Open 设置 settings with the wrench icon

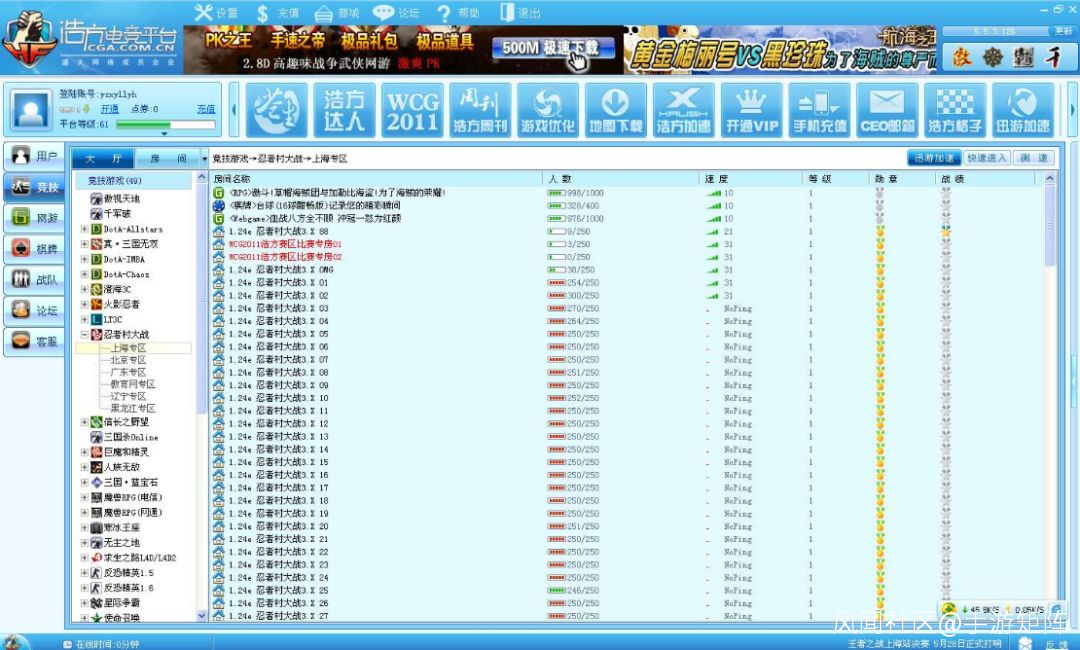tap(216, 12)
